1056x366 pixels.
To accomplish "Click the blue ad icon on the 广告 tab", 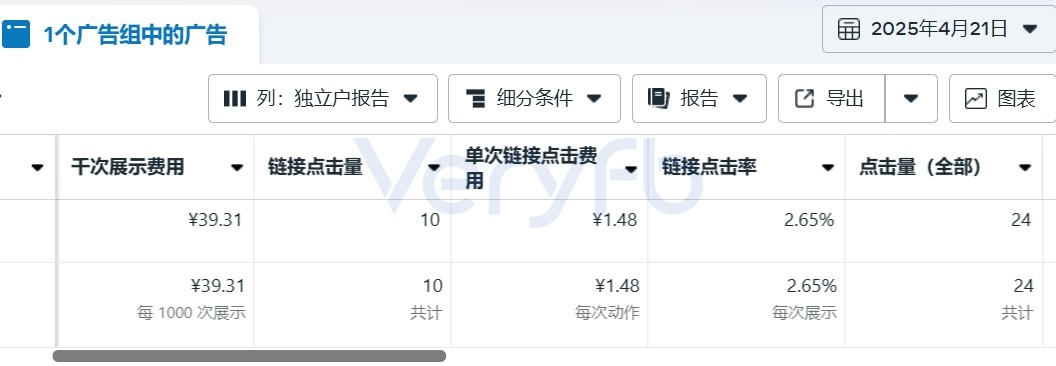I will click(x=15, y=34).
